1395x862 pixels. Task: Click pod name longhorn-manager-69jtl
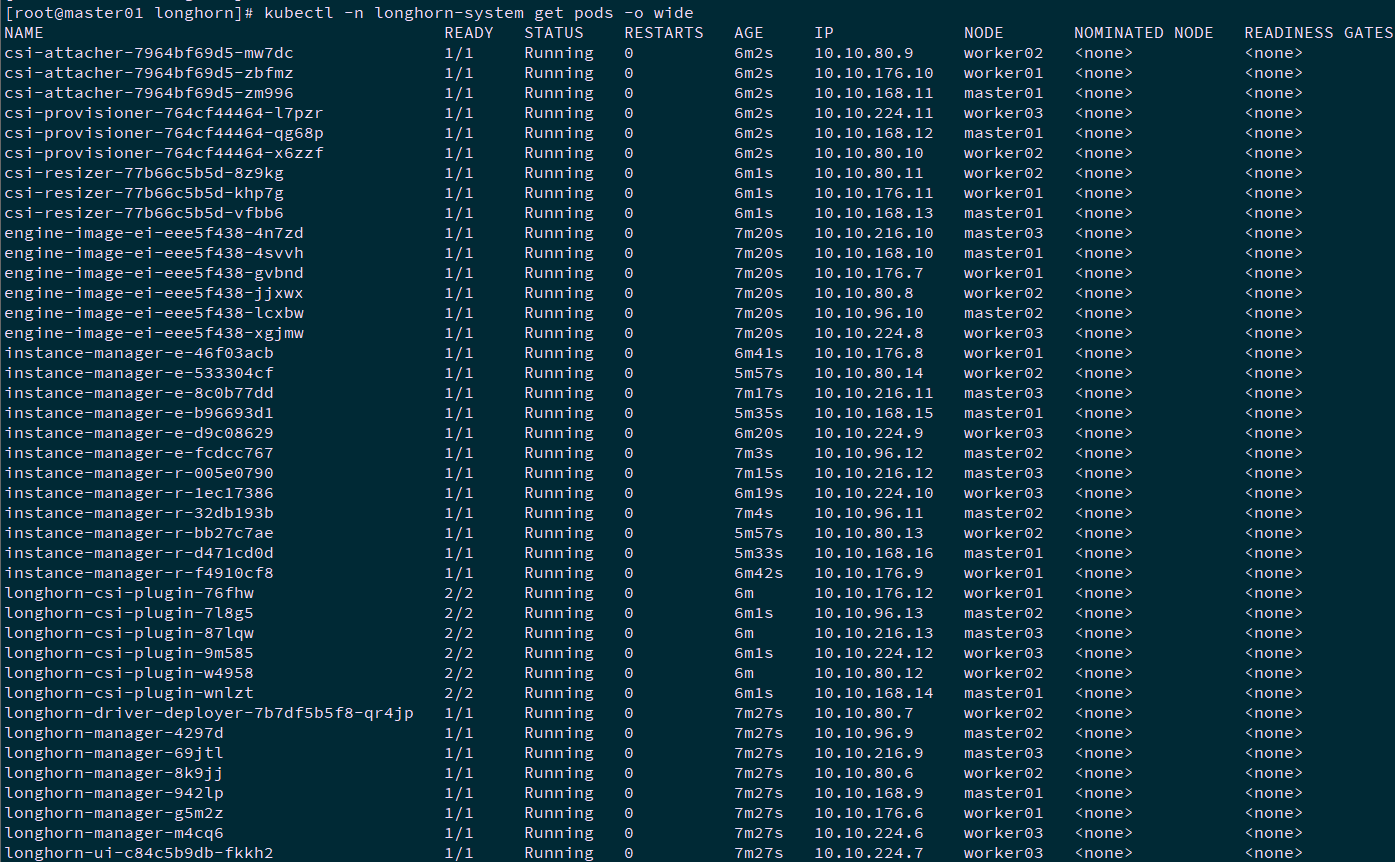point(114,753)
